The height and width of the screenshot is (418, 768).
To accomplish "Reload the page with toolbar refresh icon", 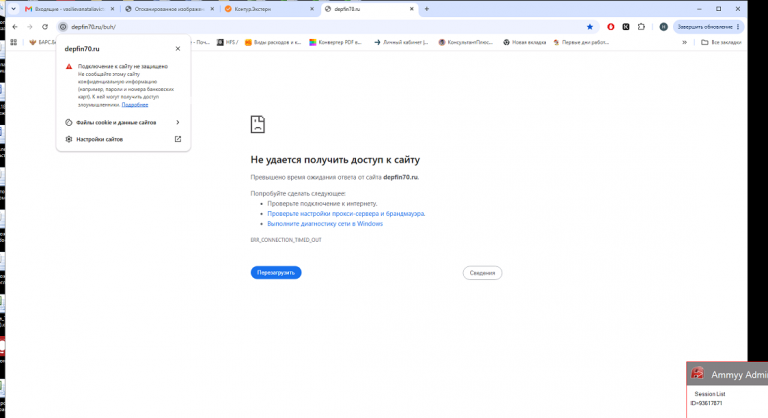I will (45, 27).
